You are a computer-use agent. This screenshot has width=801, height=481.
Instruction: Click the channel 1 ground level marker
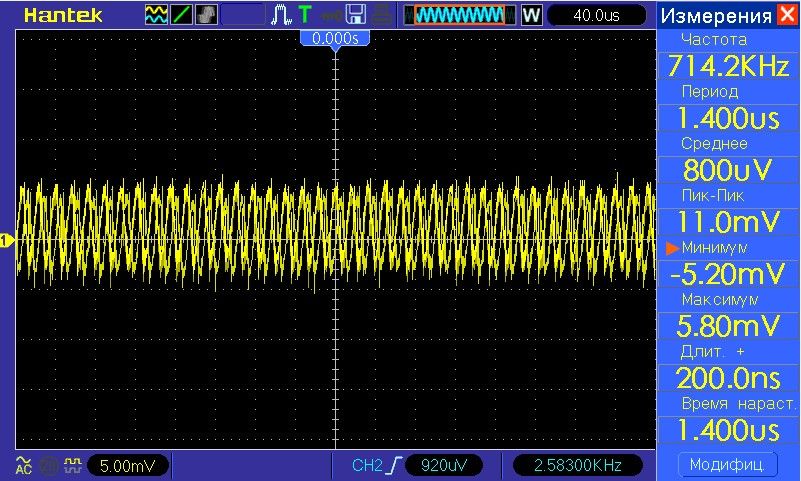tap(6, 240)
